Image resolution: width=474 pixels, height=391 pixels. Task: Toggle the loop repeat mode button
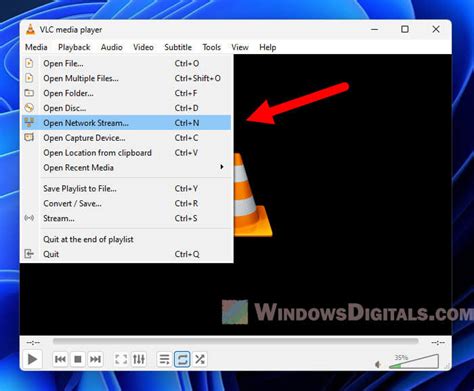182,359
